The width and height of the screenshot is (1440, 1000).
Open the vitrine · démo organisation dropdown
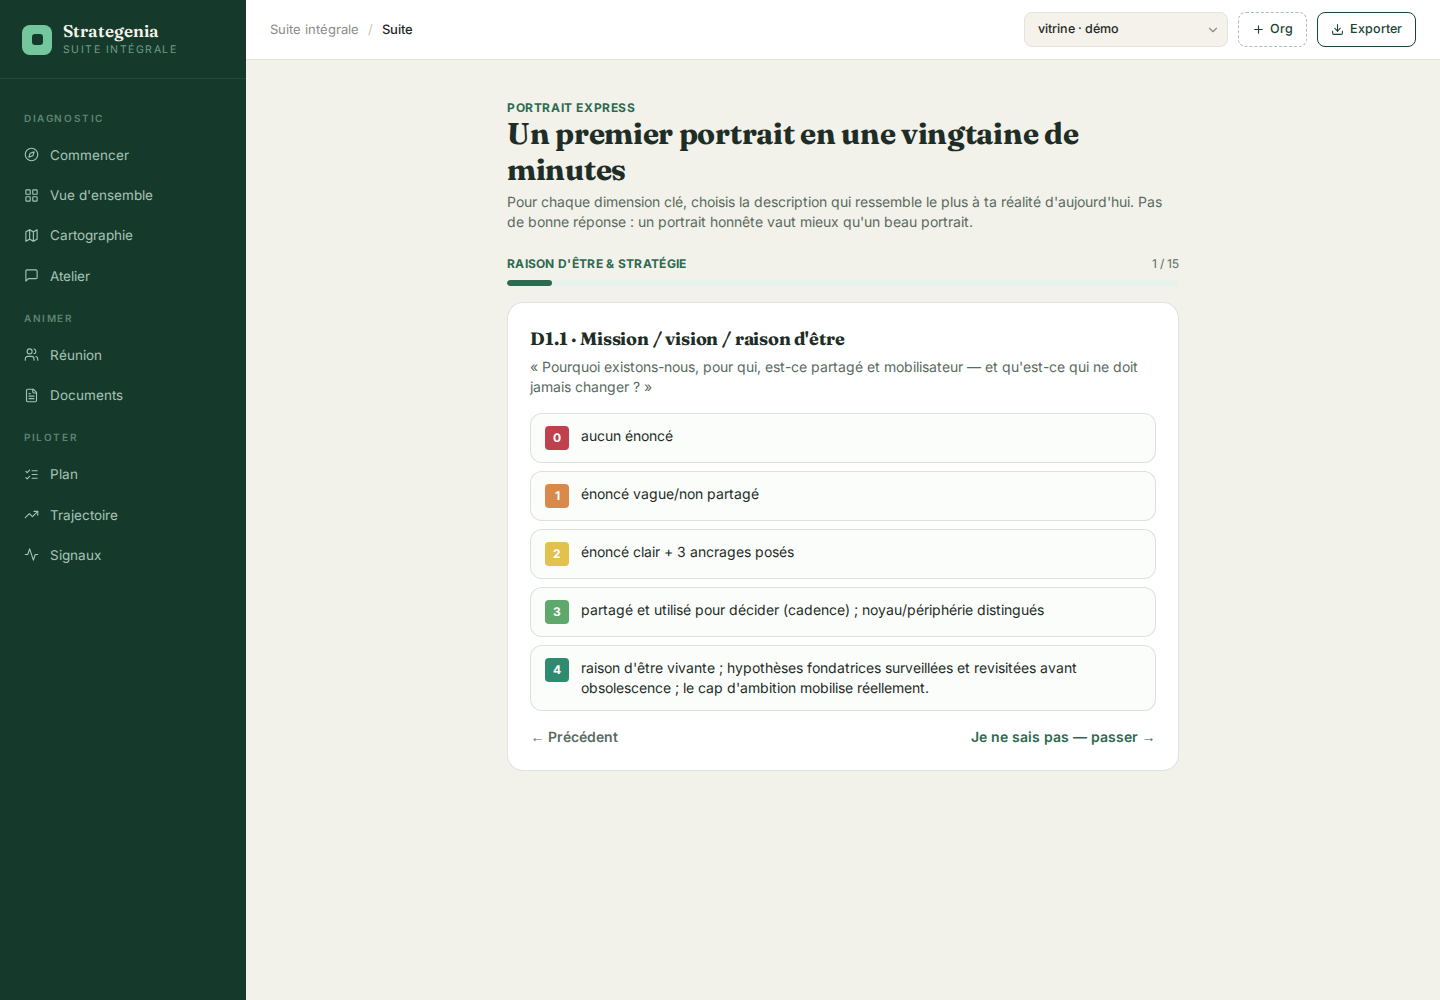(x=1125, y=29)
